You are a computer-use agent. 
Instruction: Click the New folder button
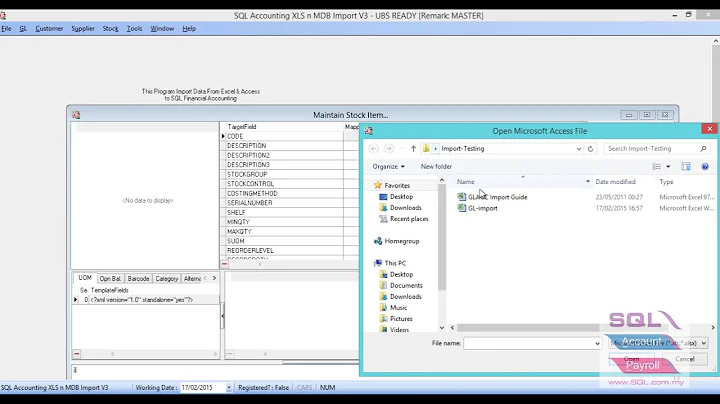(436, 167)
